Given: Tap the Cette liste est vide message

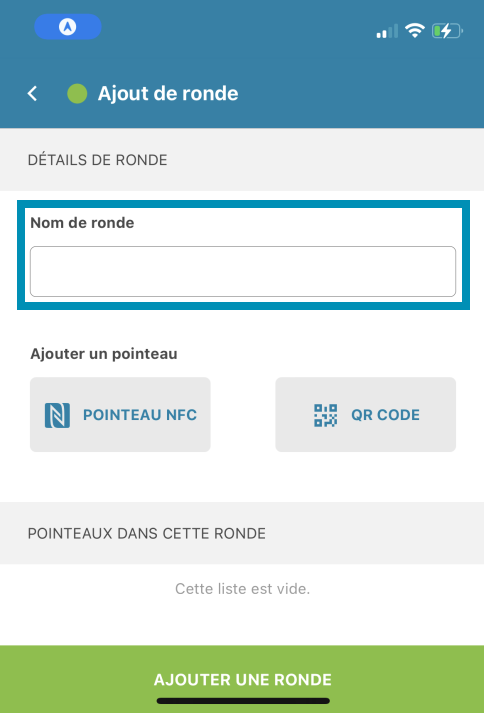Looking at the screenshot, I should tap(242, 589).
